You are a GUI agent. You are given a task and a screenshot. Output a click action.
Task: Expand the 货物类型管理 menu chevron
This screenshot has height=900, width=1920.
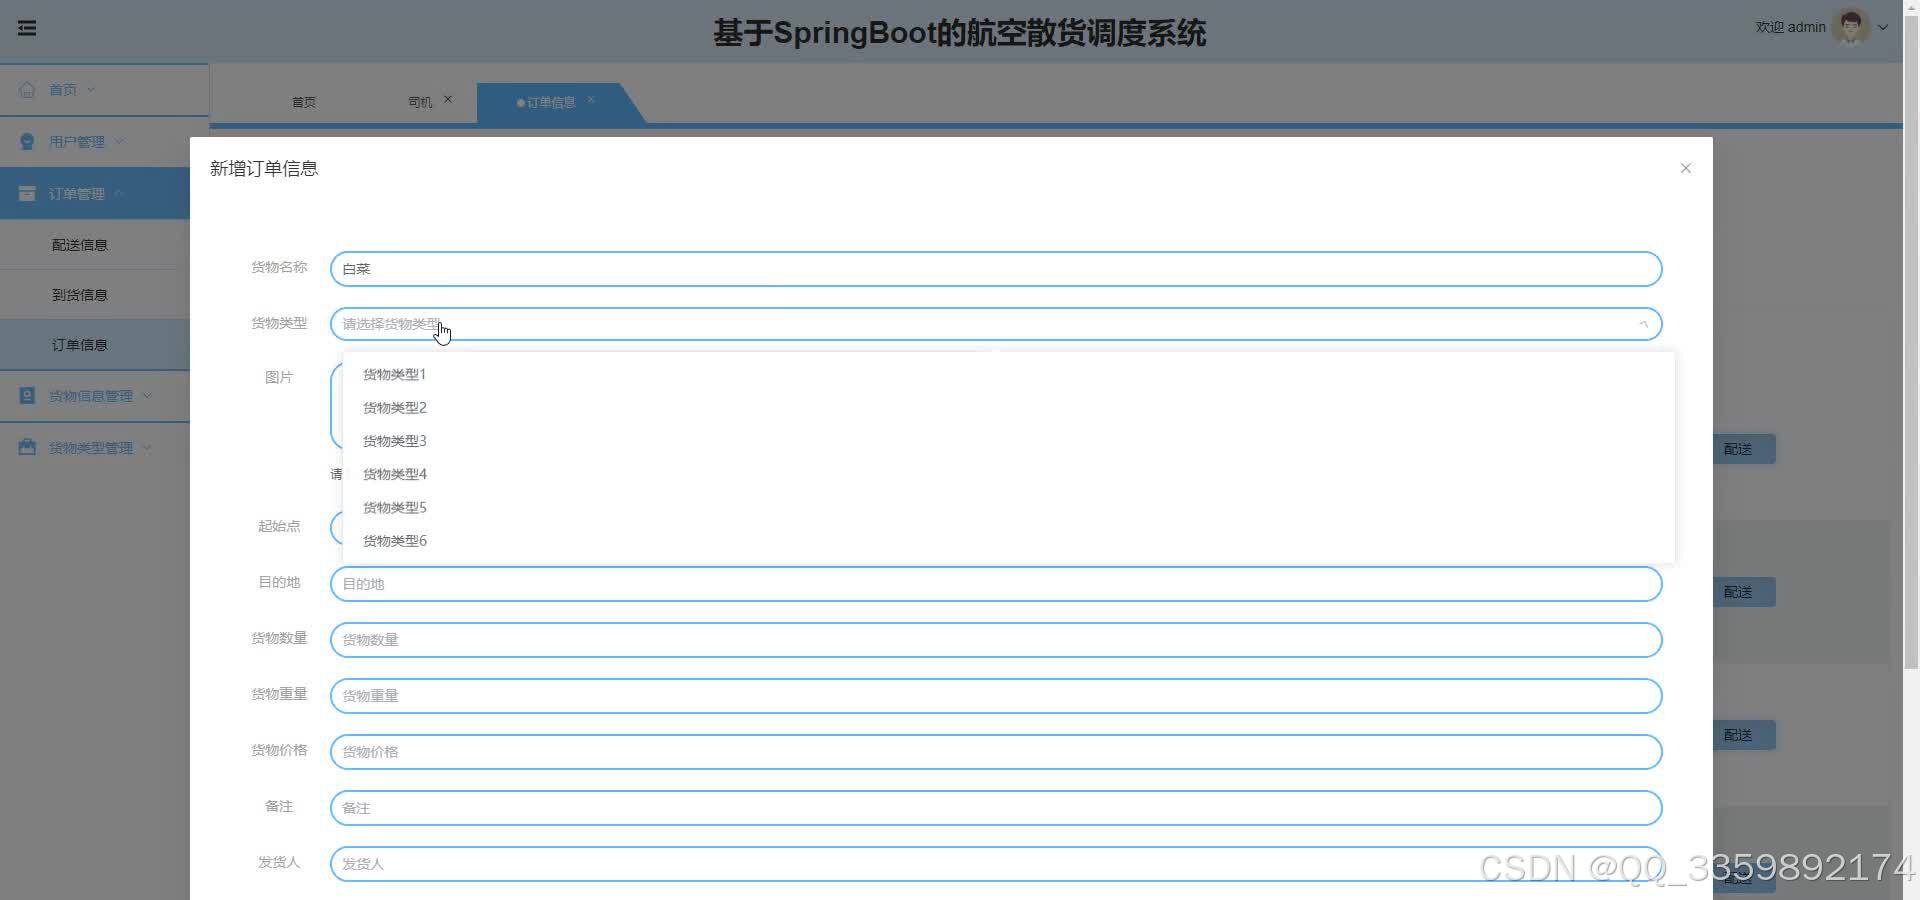[x=147, y=448]
